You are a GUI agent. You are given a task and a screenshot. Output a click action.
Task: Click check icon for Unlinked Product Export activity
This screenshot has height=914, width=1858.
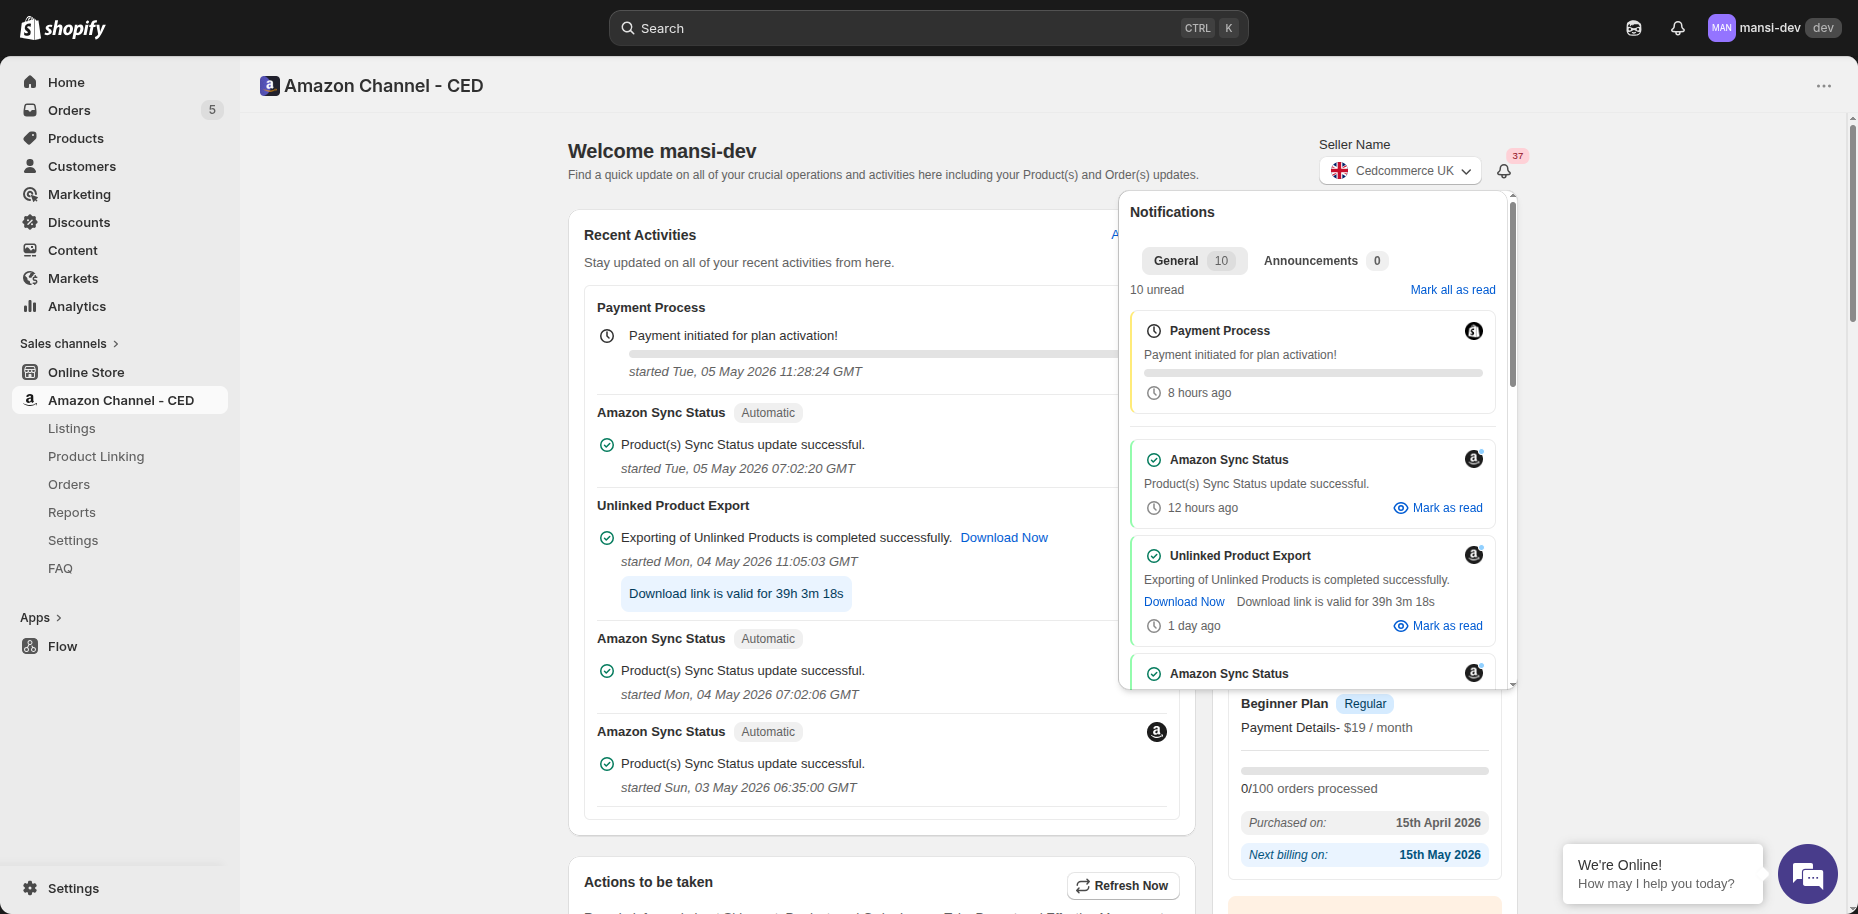(x=606, y=538)
